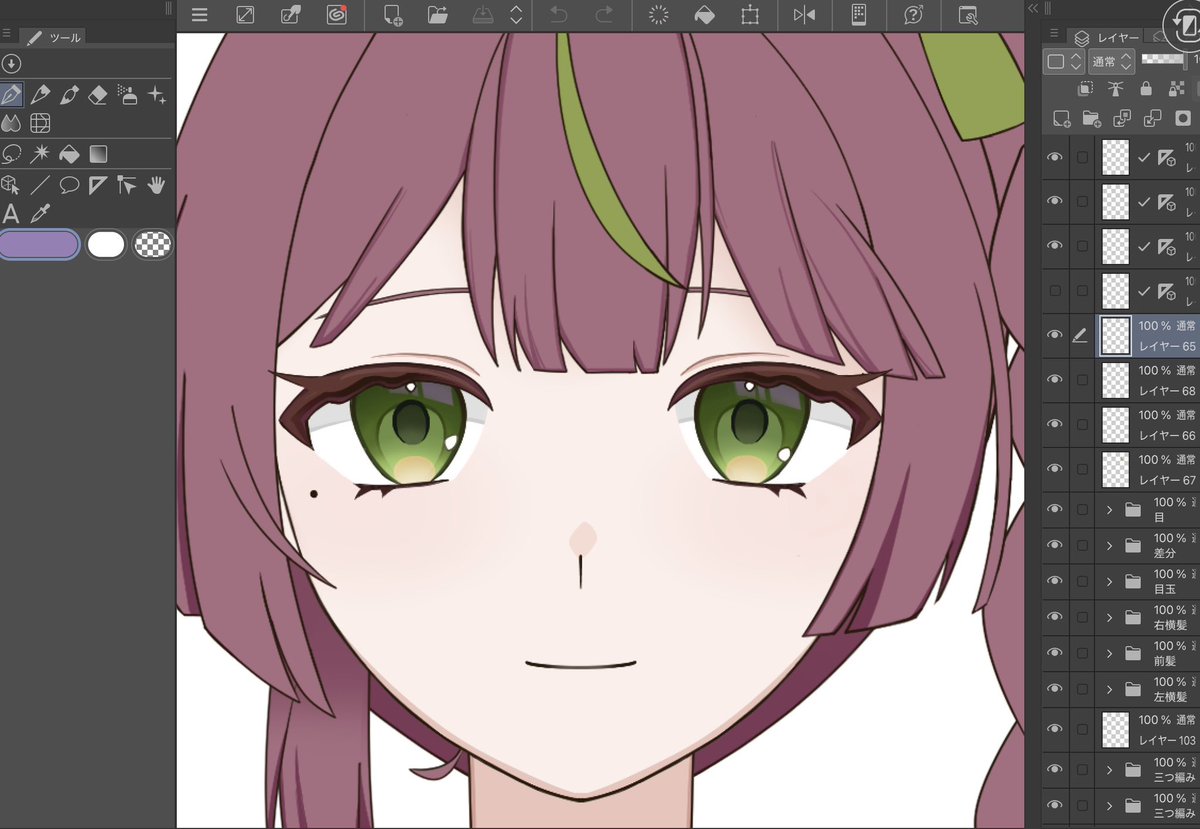This screenshot has width=1200, height=829.
Task: Select the Gradient tool
Action: [98, 154]
